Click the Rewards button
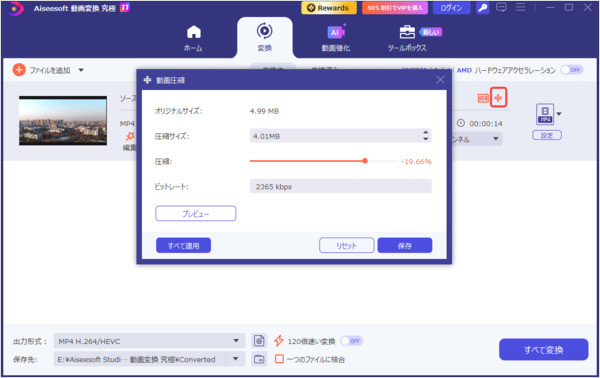Screen dimensions: 600x378 pyautogui.click(x=329, y=8)
